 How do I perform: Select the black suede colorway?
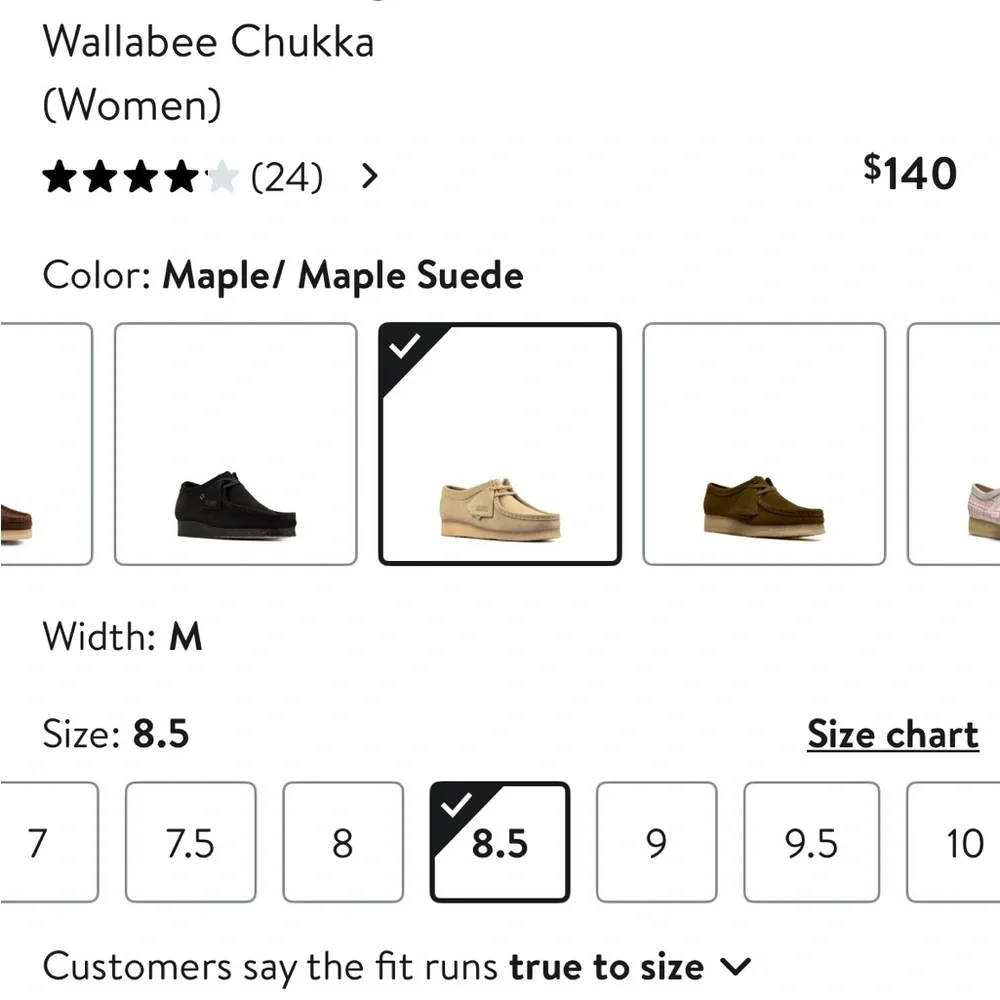(x=235, y=444)
